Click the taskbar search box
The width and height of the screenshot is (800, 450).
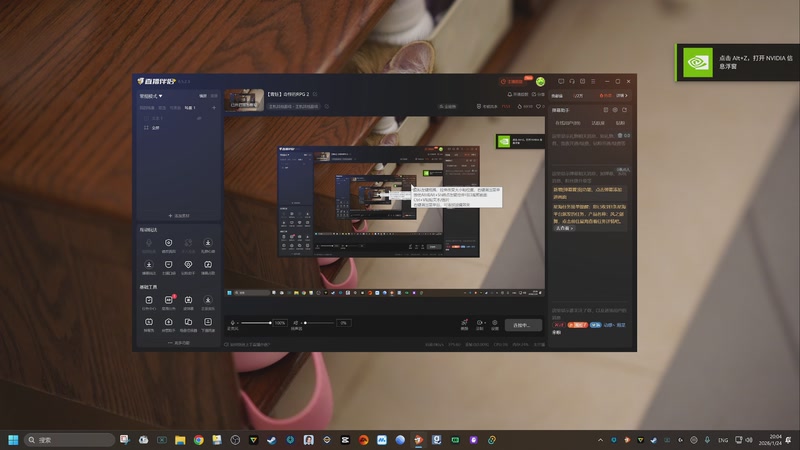tap(69, 440)
